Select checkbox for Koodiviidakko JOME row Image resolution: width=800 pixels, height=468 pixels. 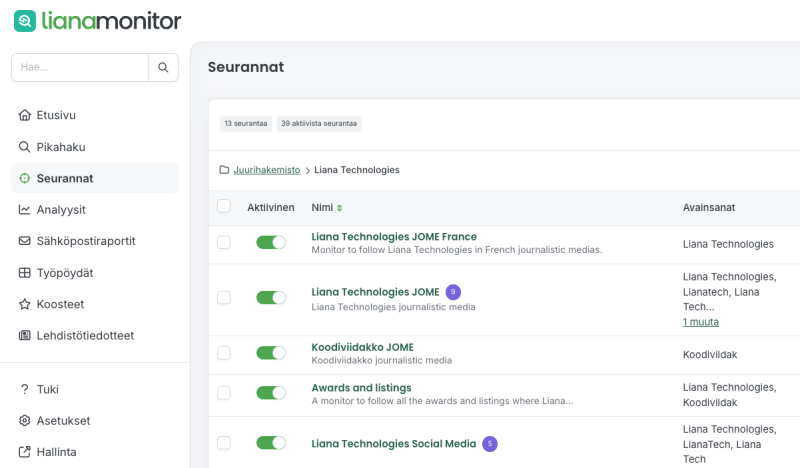pos(224,353)
